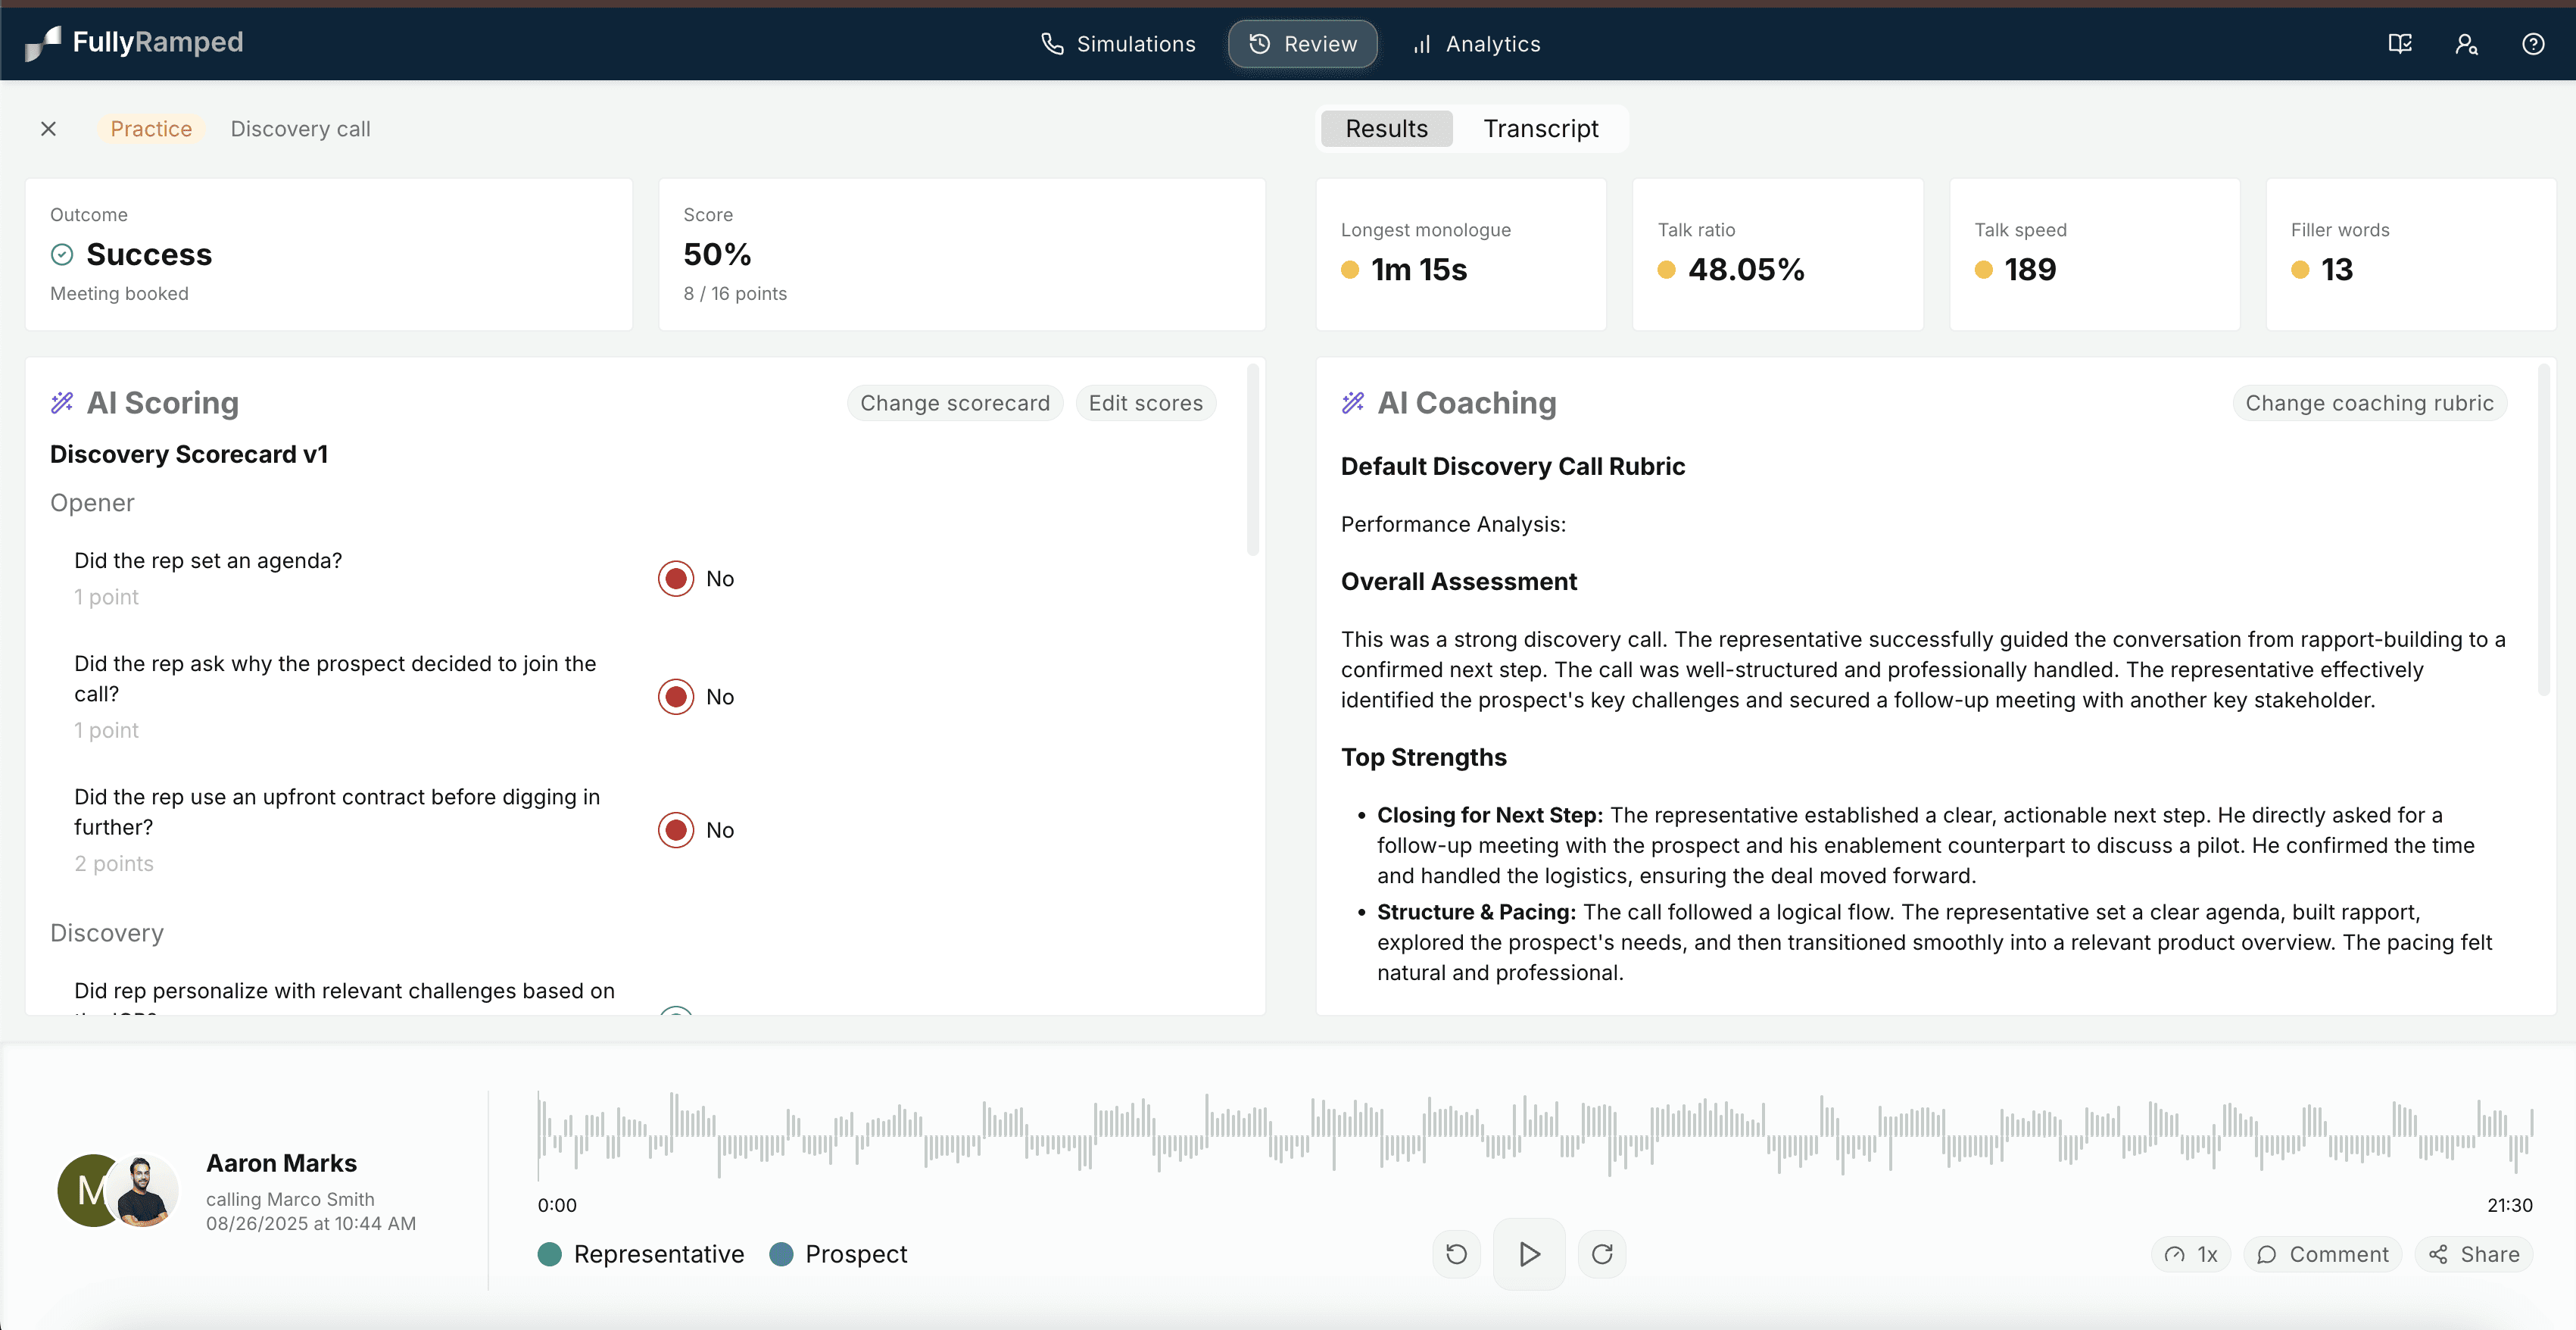Open the Simulations tab
The height and width of the screenshot is (1330, 2576).
tap(1118, 44)
